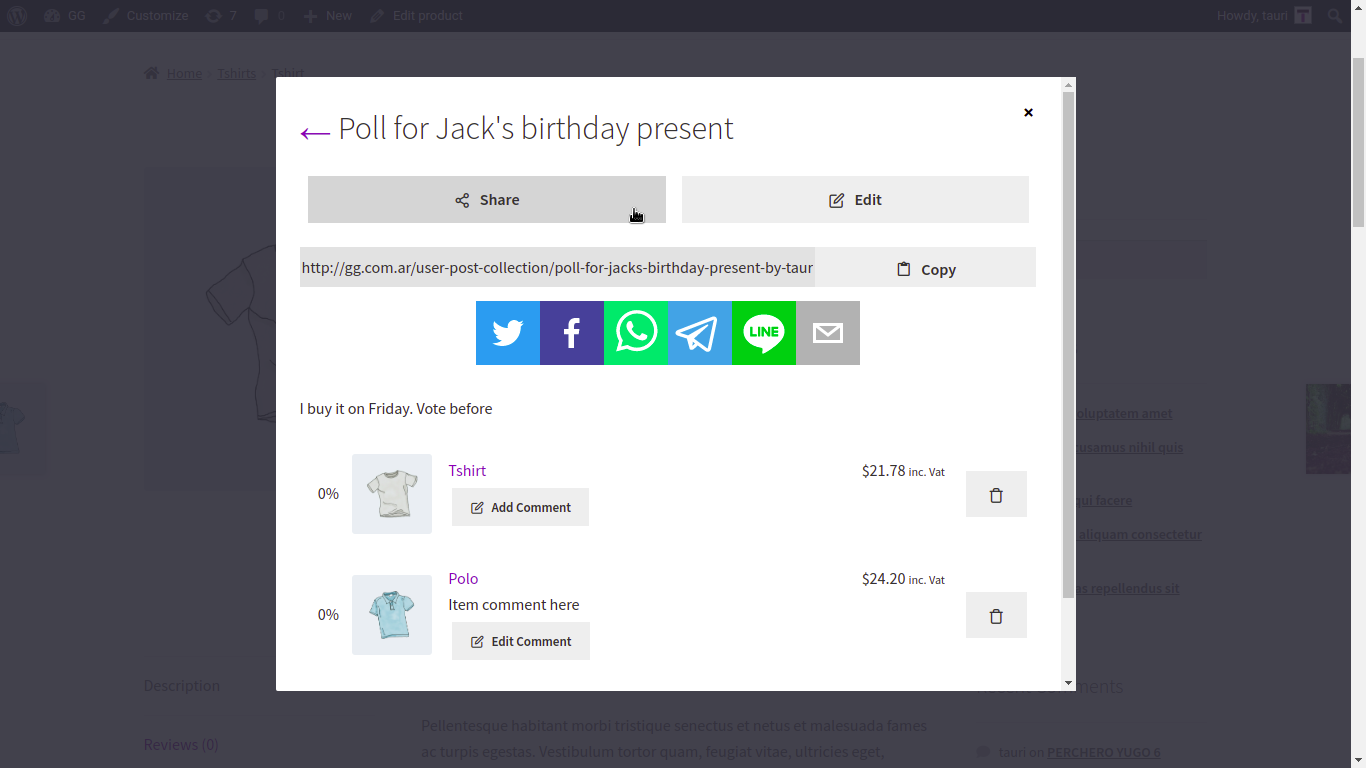
Task: Share poll on Facebook
Action: [x=572, y=333]
